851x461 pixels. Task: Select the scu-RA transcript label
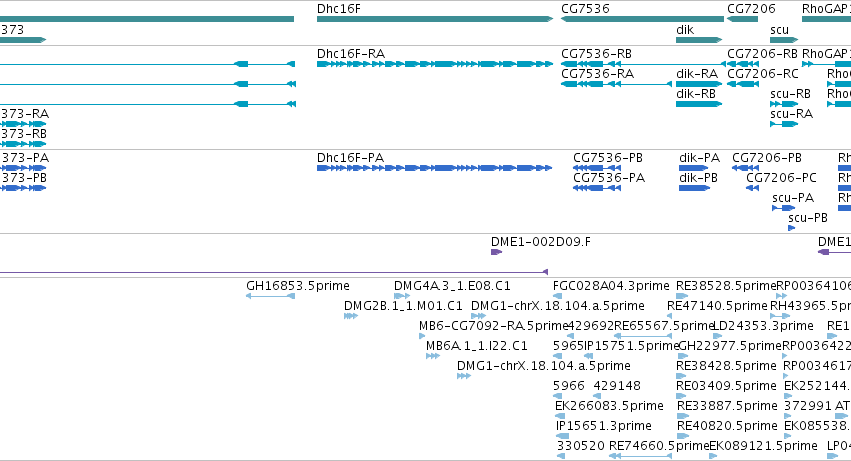point(791,114)
